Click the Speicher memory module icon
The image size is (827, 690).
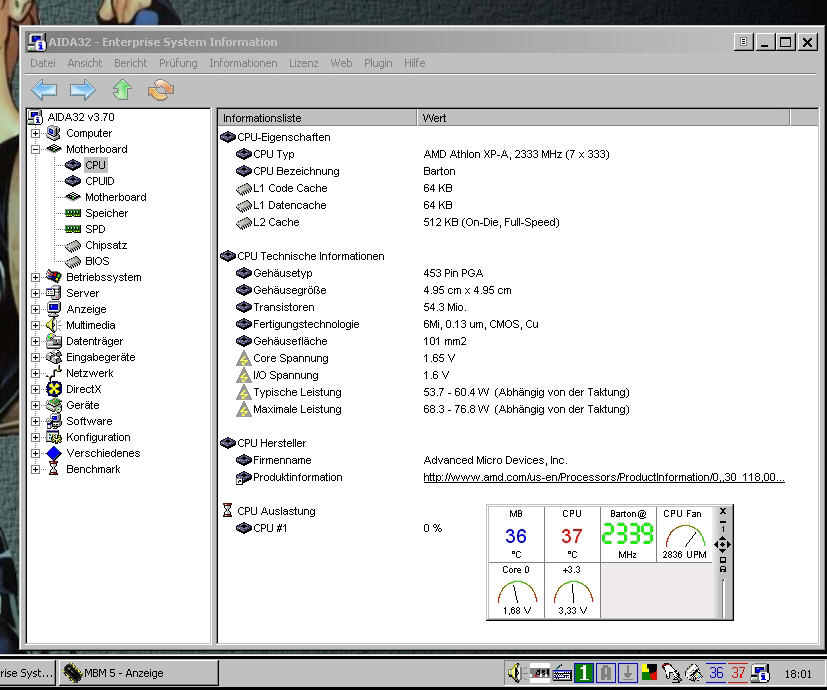coord(73,213)
